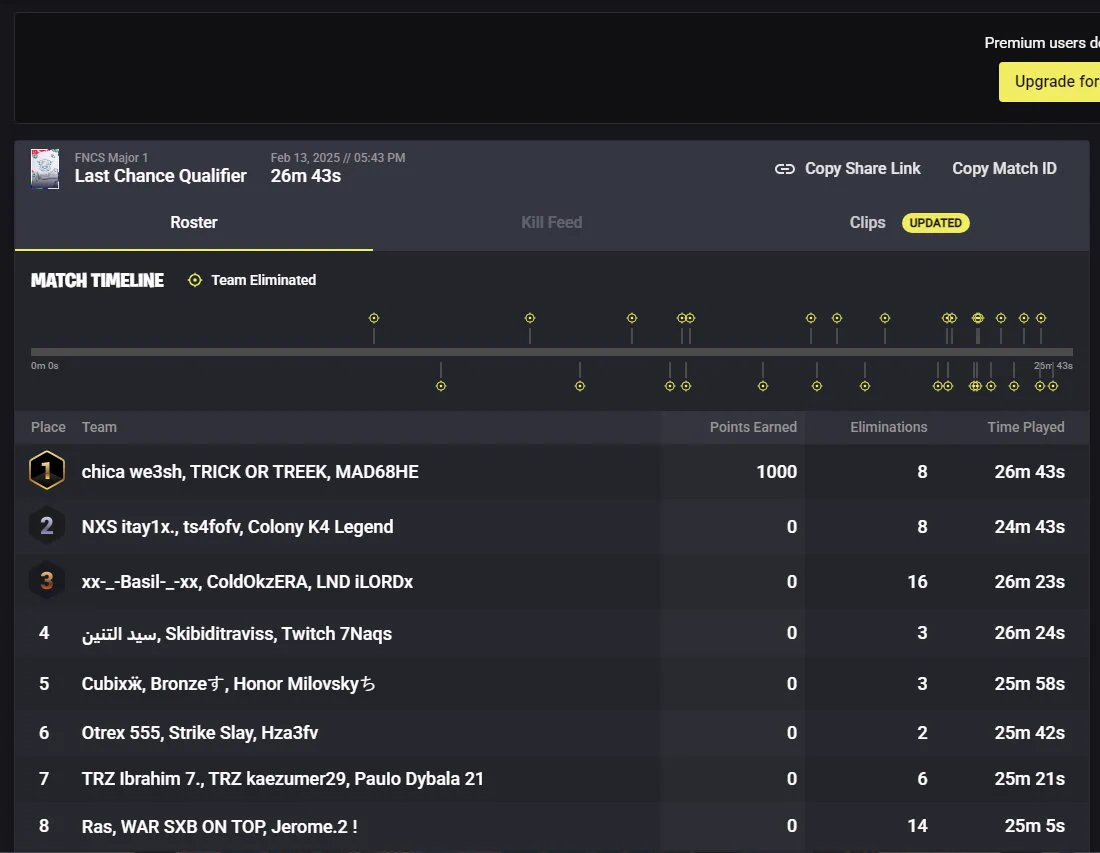
Task: Click the 24m 43s time played value
Action: (x=1029, y=527)
